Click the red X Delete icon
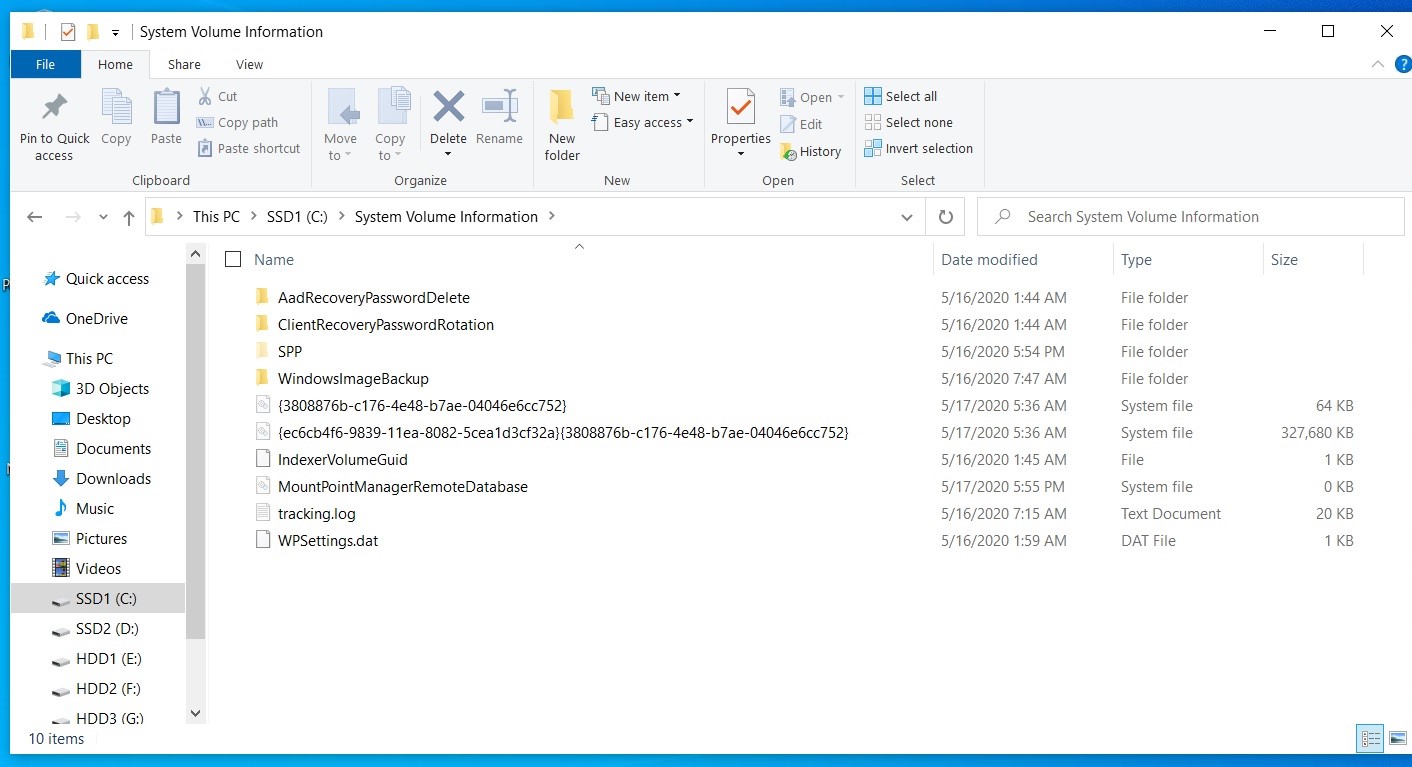The width and height of the screenshot is (1412, 767). pyautogui.click(x=448, y=106)
